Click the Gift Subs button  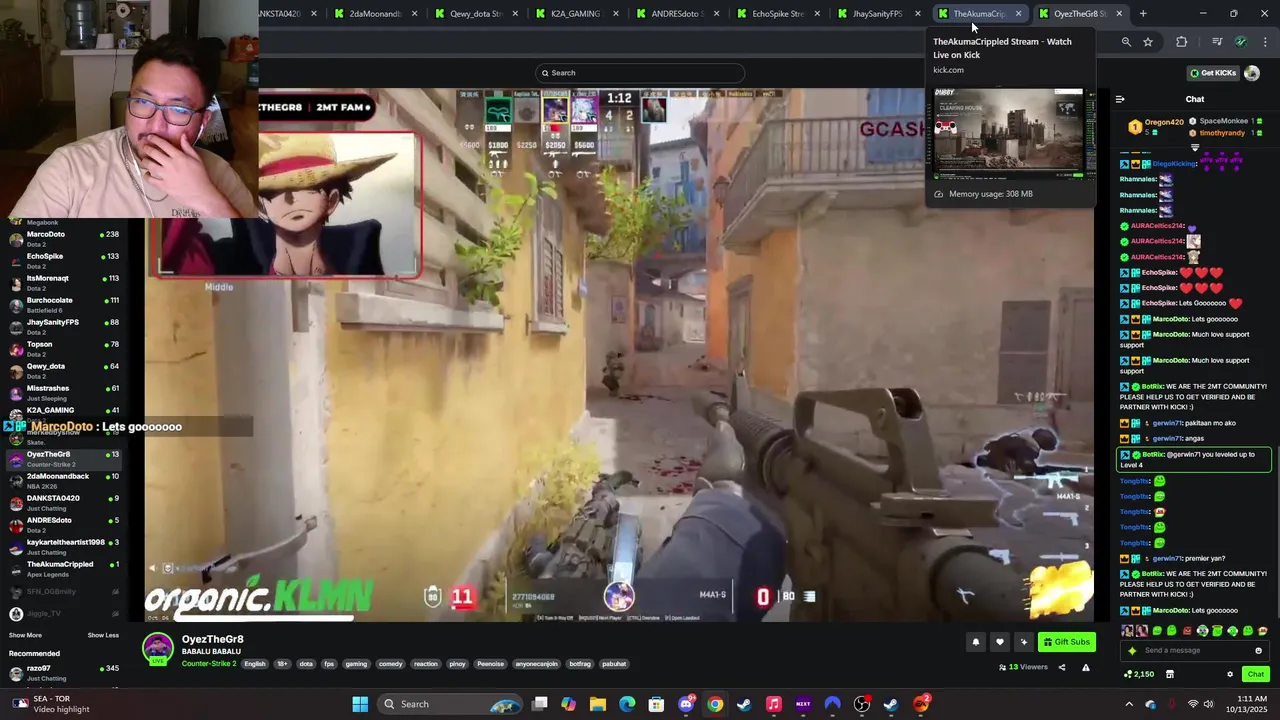point(1066,642)
